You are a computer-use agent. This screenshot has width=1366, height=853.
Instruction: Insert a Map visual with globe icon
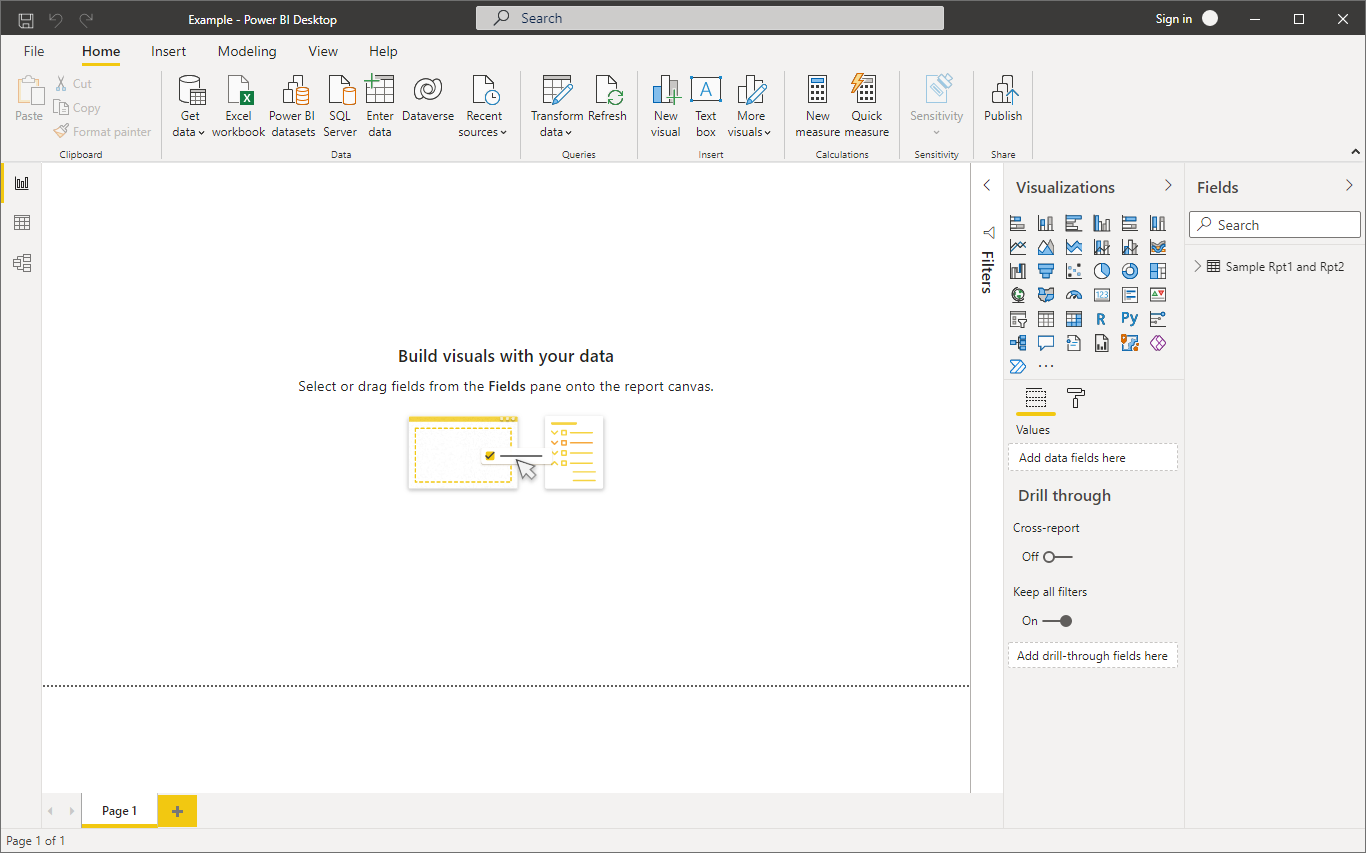point(1018,295)
